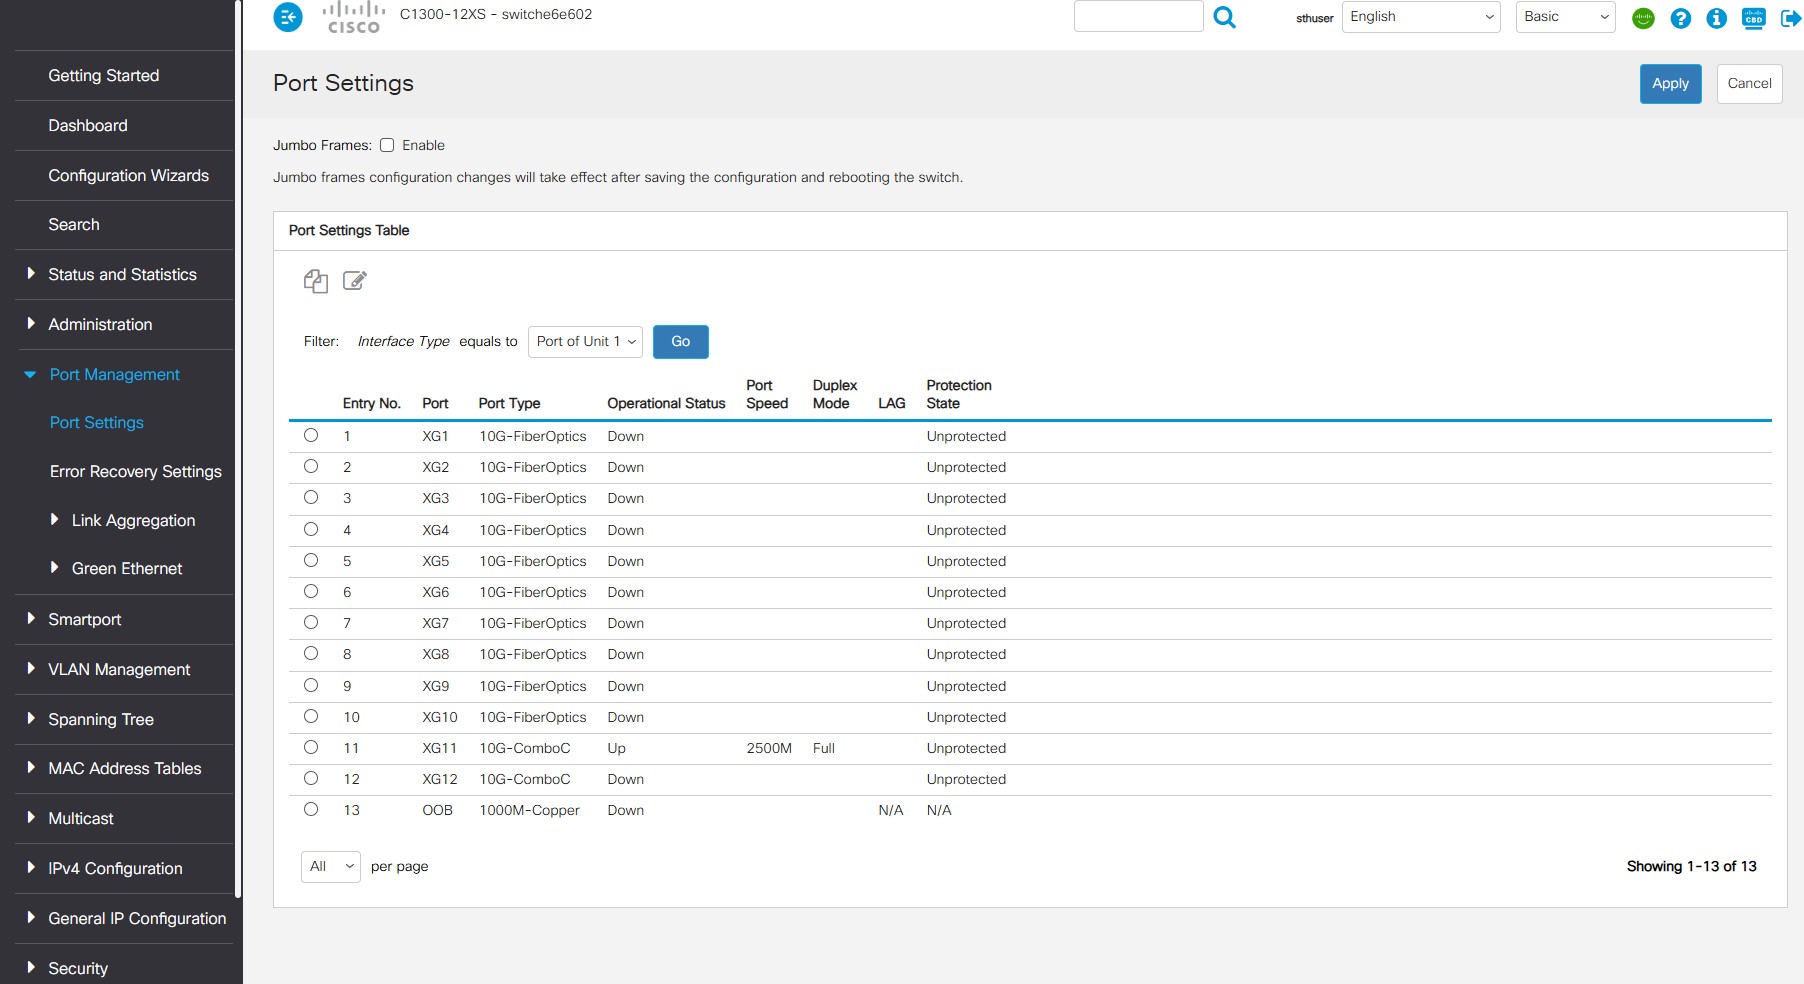Click the magnifier search icon in header
This screenshot has width=1804, height=984.
tap(1224, 17)
